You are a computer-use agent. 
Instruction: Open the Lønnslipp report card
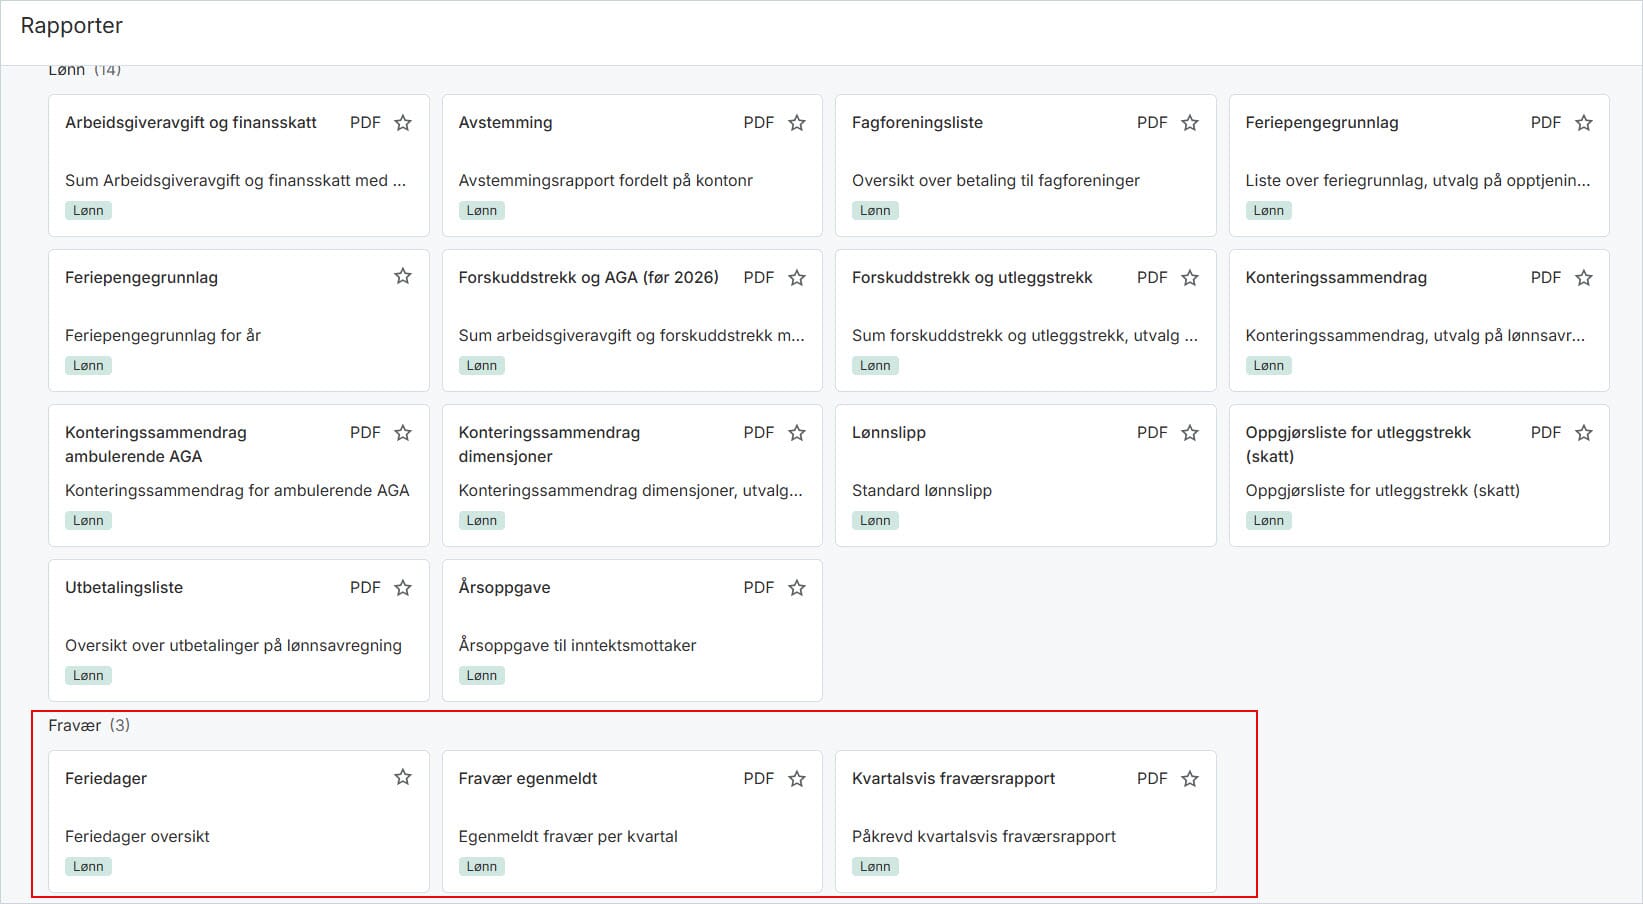(1025, 475)
